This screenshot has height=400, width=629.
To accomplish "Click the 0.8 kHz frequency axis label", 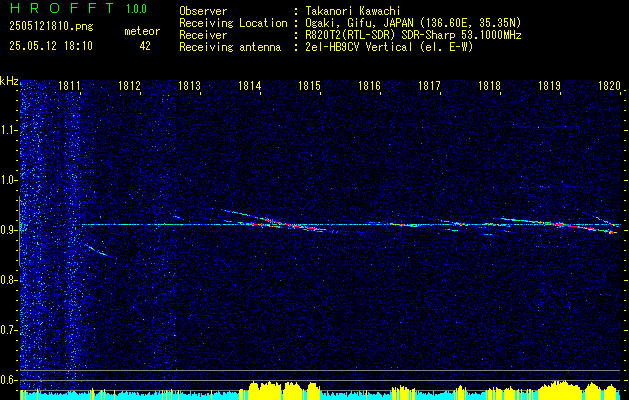I will pyautogui.click(x=8, y=280).
